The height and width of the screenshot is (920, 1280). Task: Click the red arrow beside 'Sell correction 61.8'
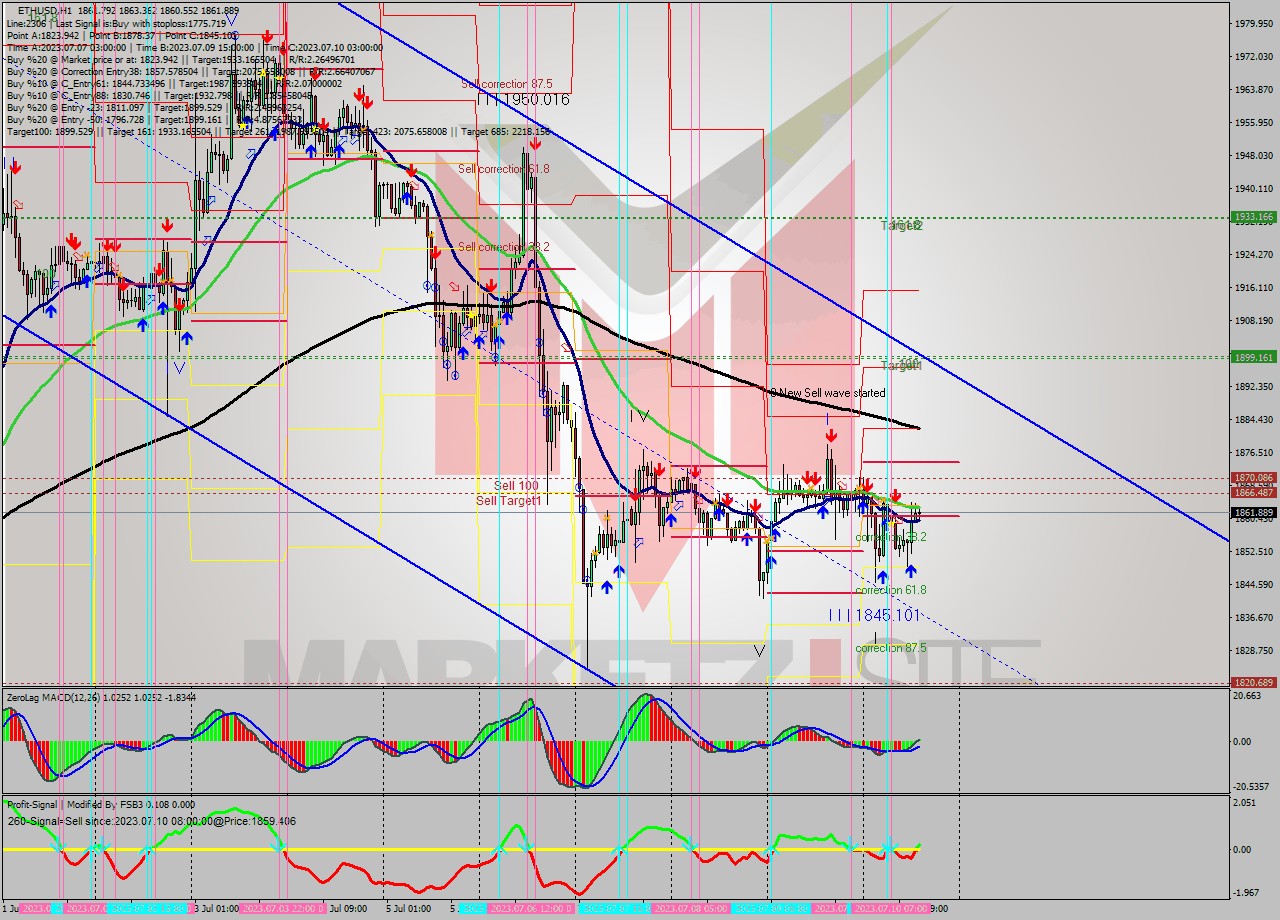(x=534, y=146)
